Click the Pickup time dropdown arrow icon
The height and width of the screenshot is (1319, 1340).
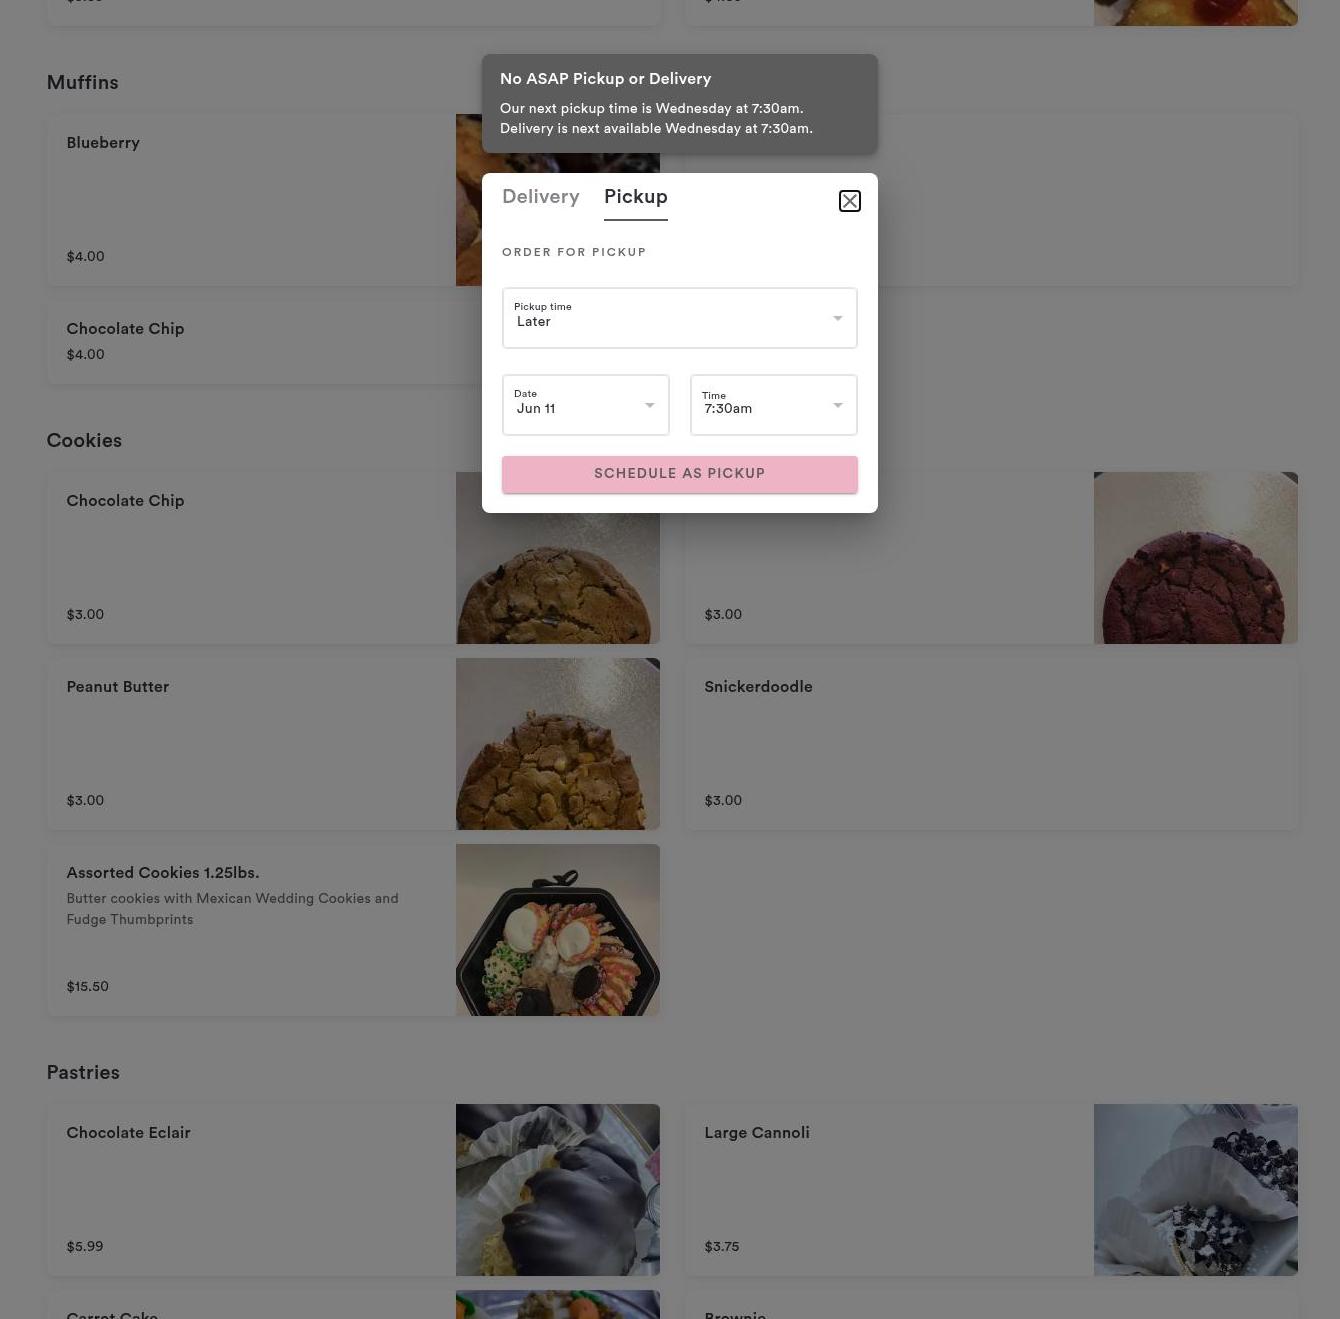pos(838,318)
